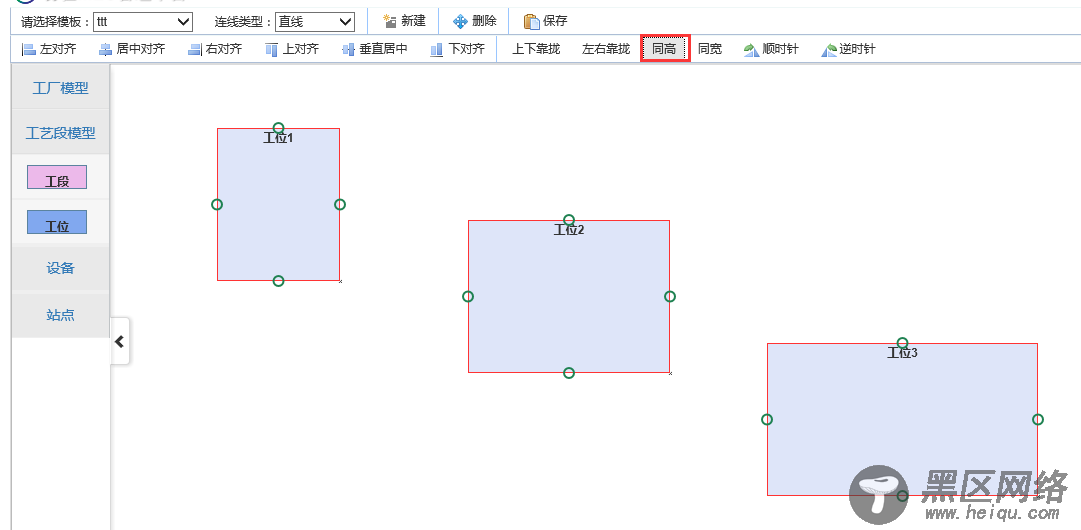Collapse the sidebar with the arrow handle
The image size is (1081, 530).
120,341
